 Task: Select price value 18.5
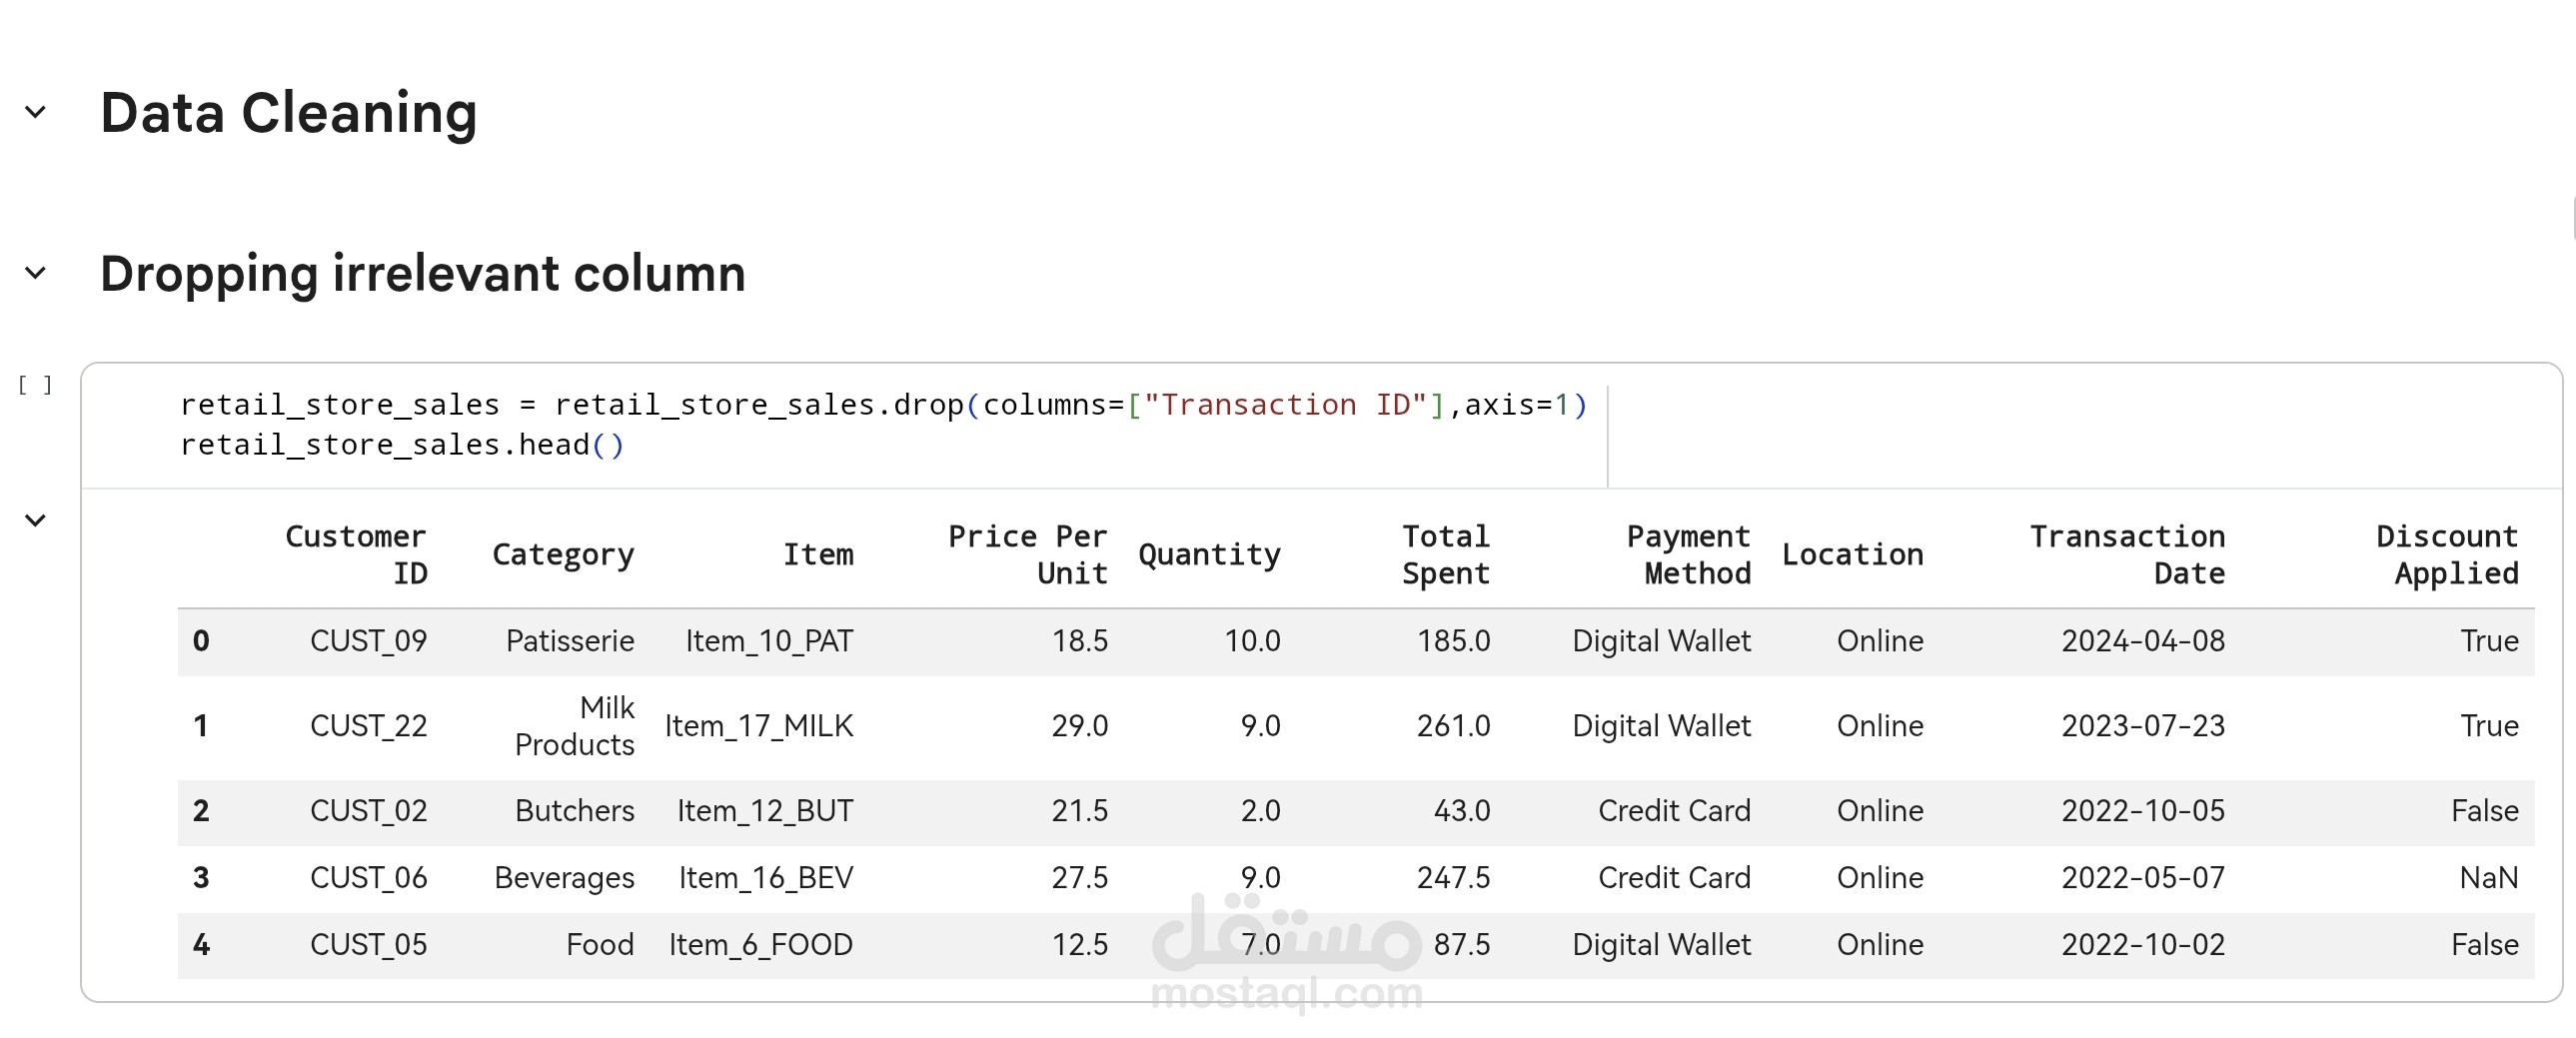pyautogui.click(x=1080, y=641)
